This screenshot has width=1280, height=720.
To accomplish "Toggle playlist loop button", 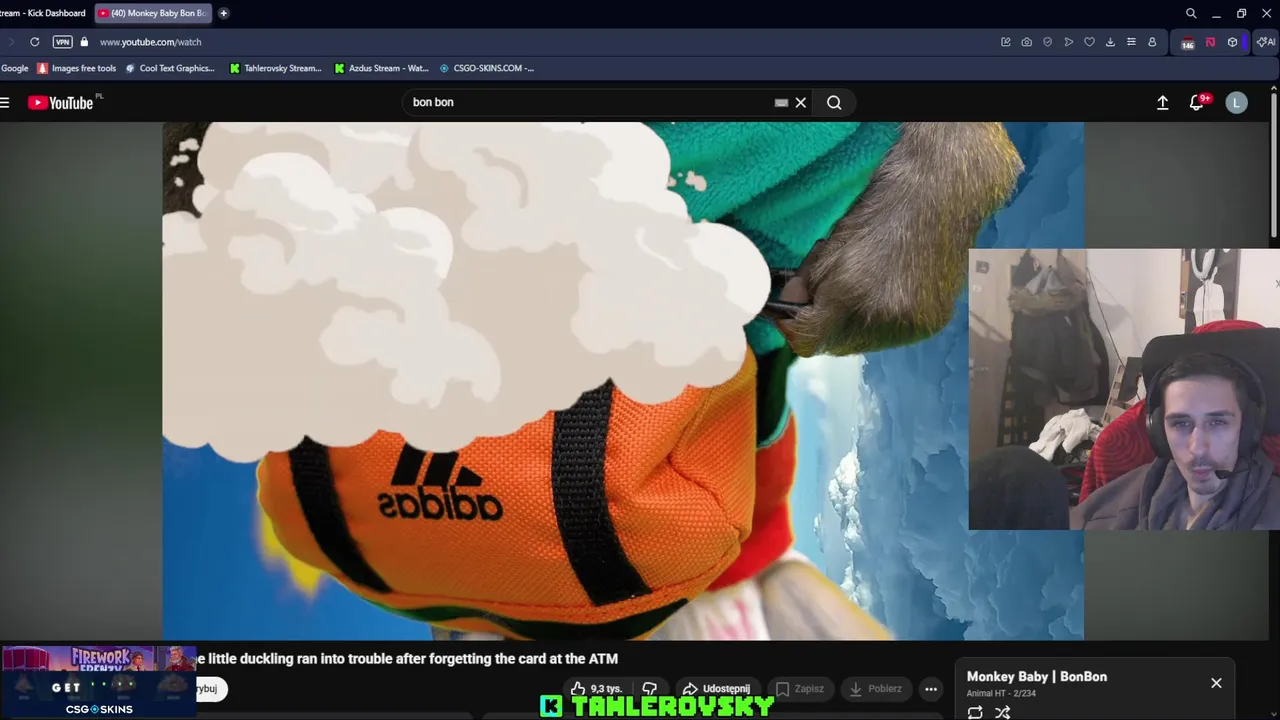I will pyautogui.click(x=975, y=712).
